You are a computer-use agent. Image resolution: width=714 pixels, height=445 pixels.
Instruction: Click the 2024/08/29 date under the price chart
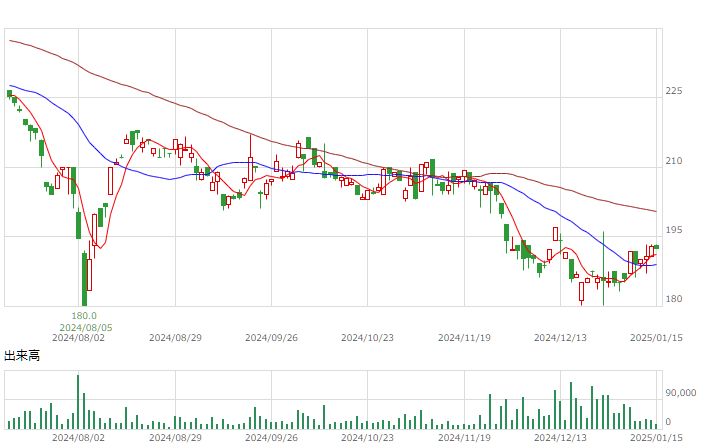(x=175, y=338)
